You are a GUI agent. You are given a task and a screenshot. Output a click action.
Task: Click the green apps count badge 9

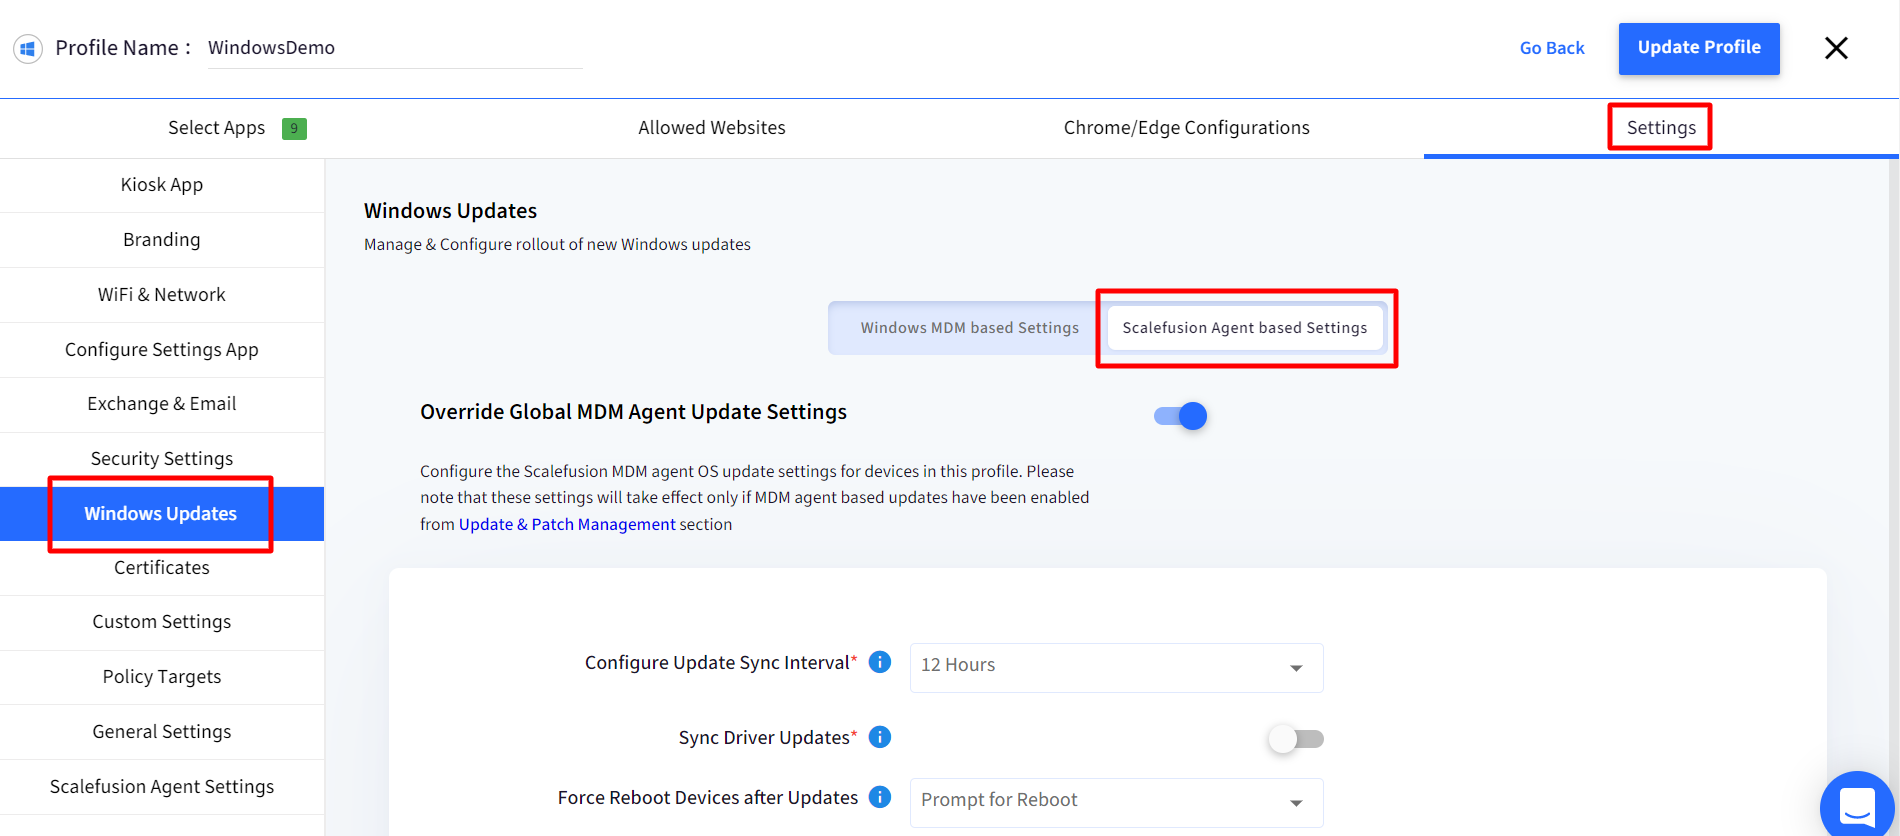pyautogui.click(x=294, y=128)
